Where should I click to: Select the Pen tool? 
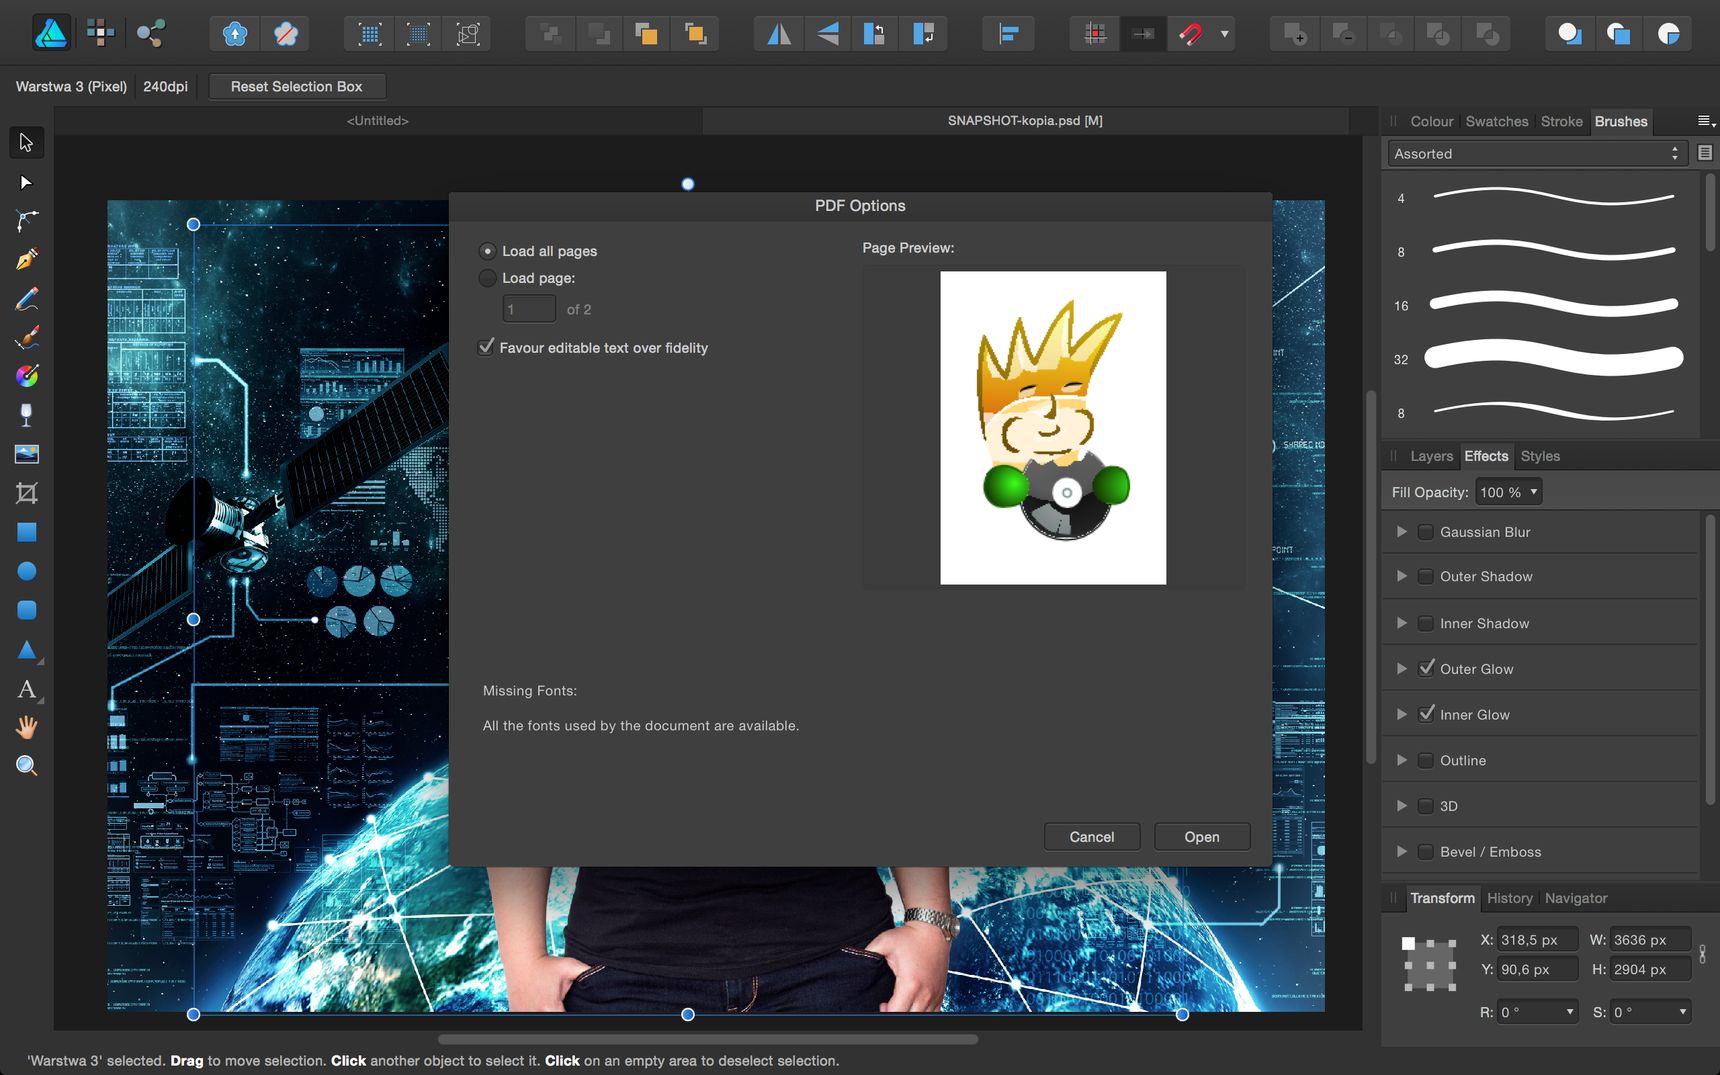coord(26,260)
